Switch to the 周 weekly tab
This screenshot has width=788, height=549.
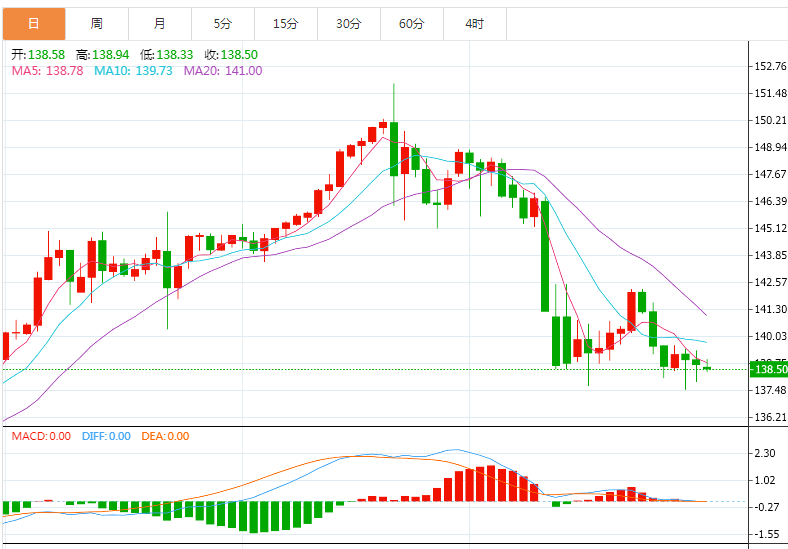97,24
